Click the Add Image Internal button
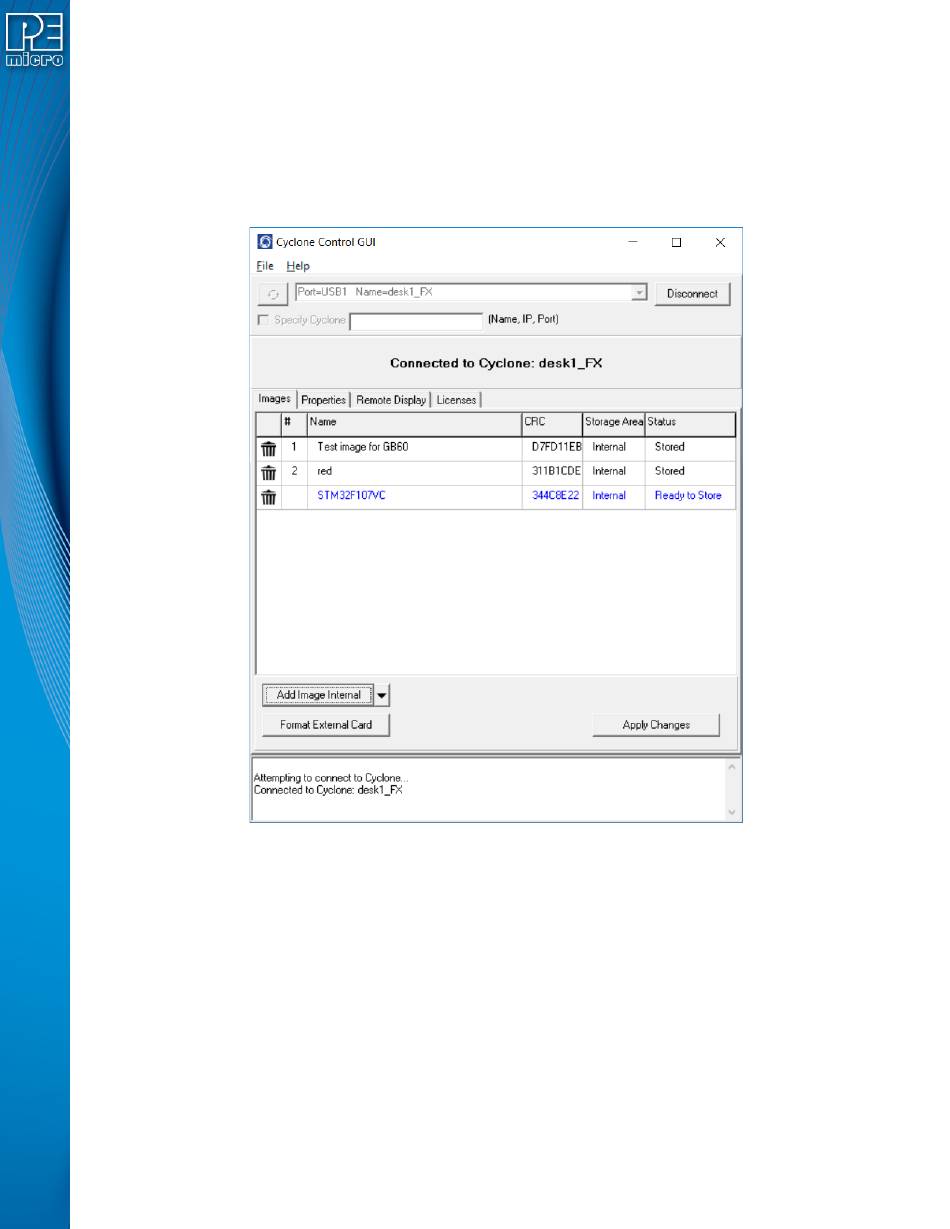Screen dimensions: 950x1229 pyautogui.click(x=318, y=696)
